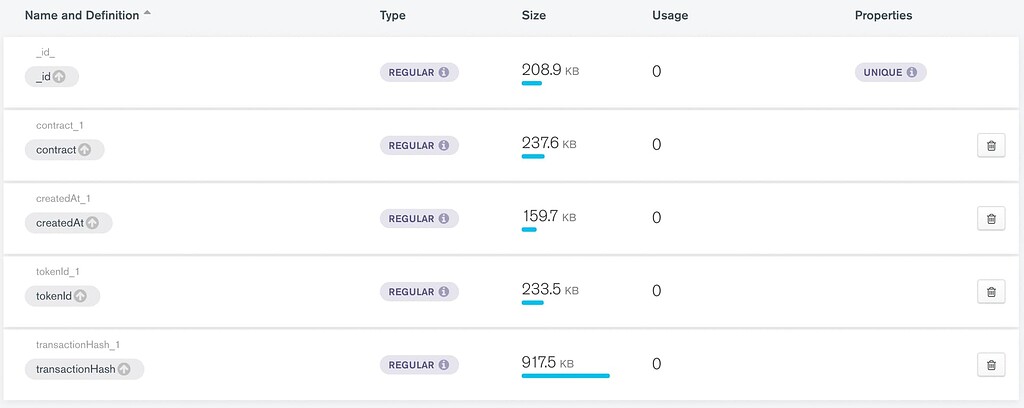This screenshot has width=1024, height=408.
Task: Click ascending arrow icon on createdAt field
Action: 93,223
